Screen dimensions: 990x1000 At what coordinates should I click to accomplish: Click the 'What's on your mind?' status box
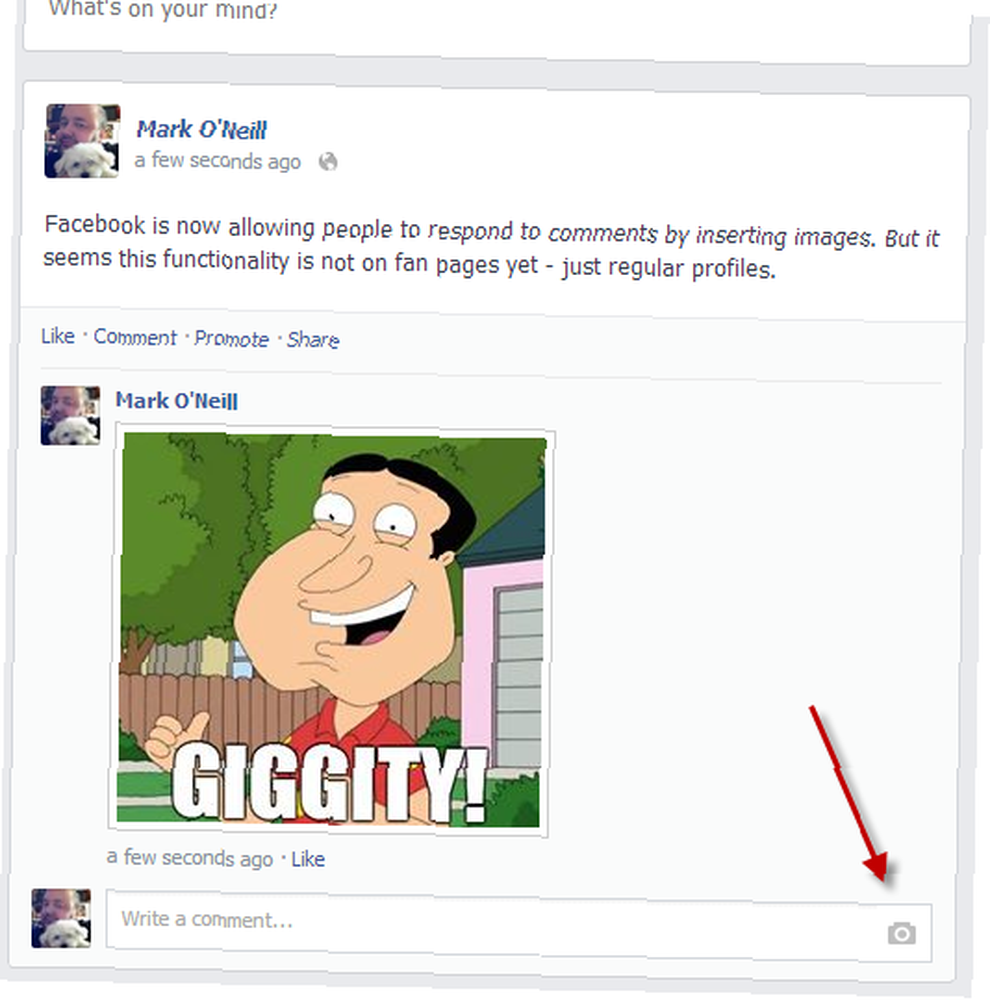point(496,26)
